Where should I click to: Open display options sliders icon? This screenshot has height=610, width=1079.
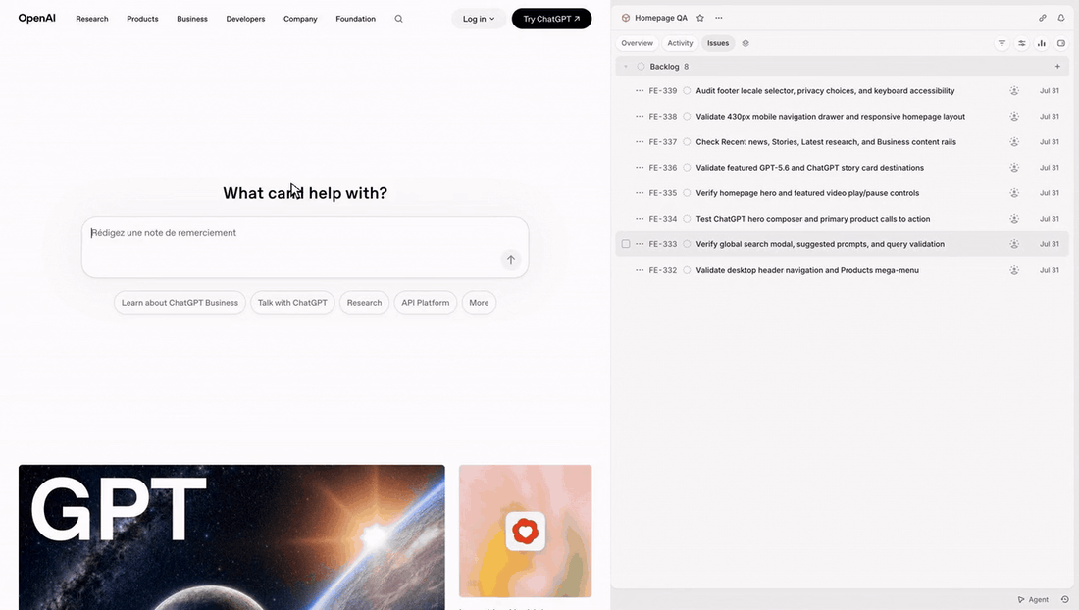coord(1022,43)
